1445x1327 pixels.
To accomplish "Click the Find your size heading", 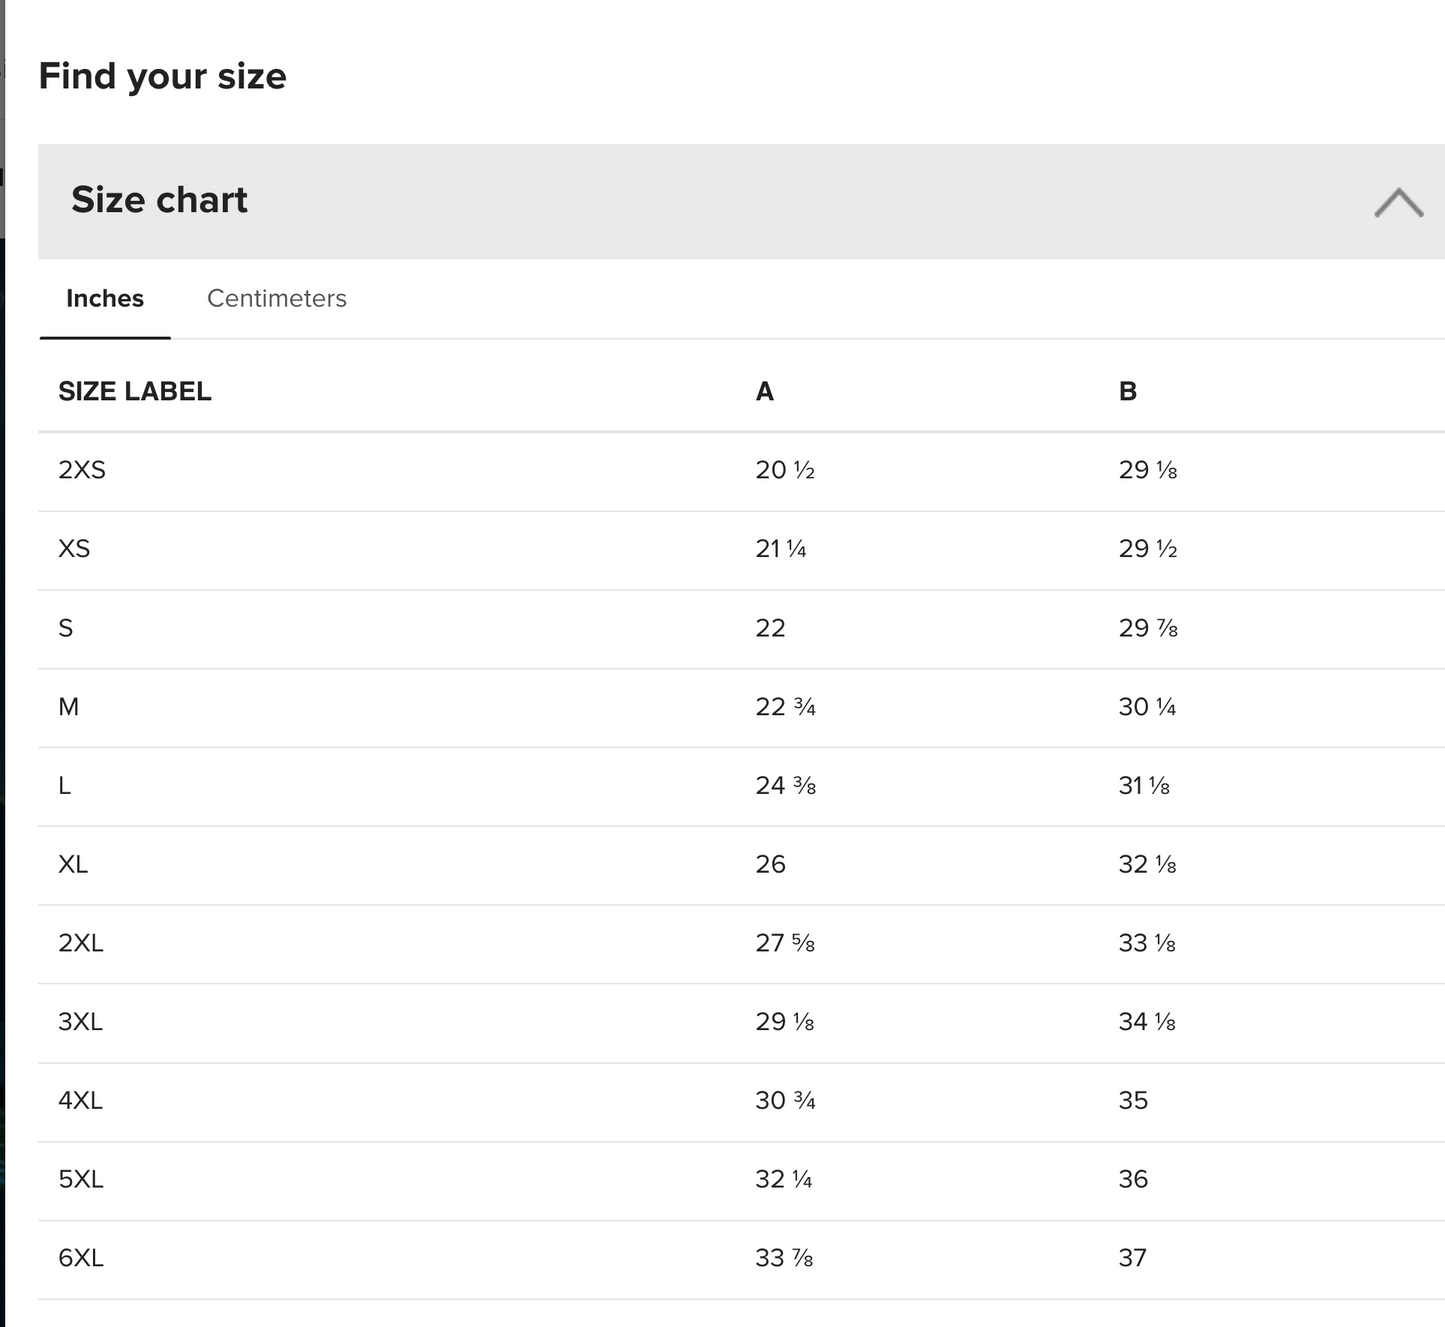I will point(163,76).
